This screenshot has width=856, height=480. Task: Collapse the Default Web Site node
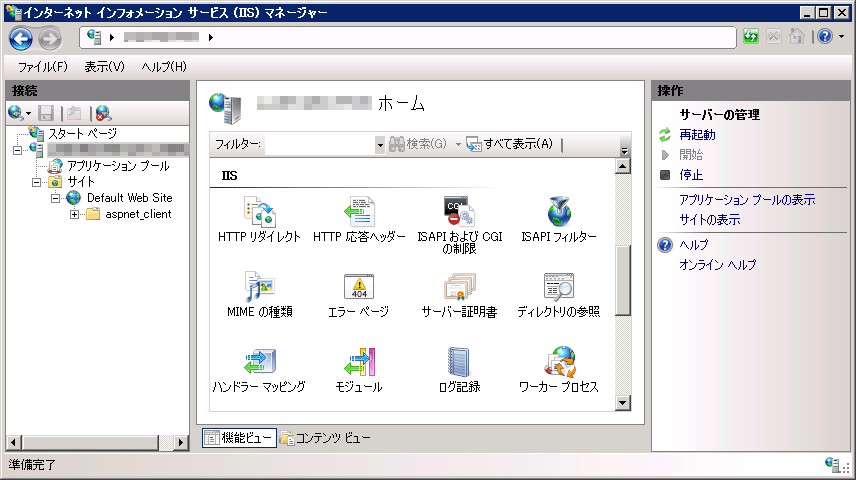click(55, 198)
